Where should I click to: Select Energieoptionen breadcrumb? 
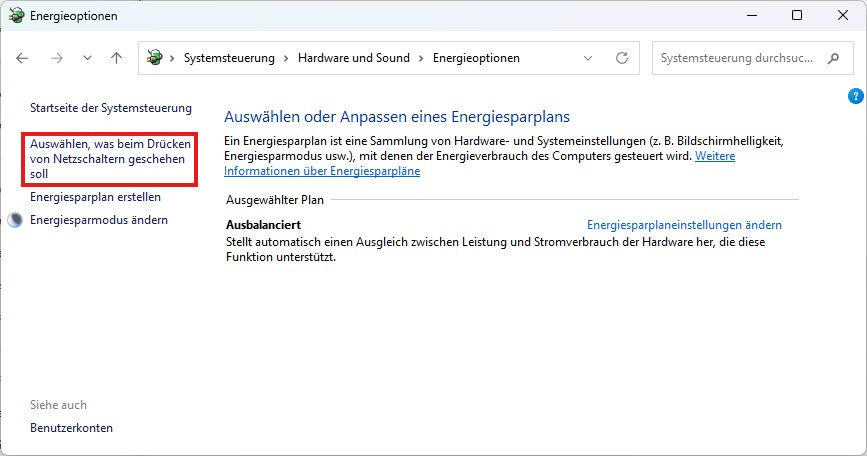coord(476,58)
